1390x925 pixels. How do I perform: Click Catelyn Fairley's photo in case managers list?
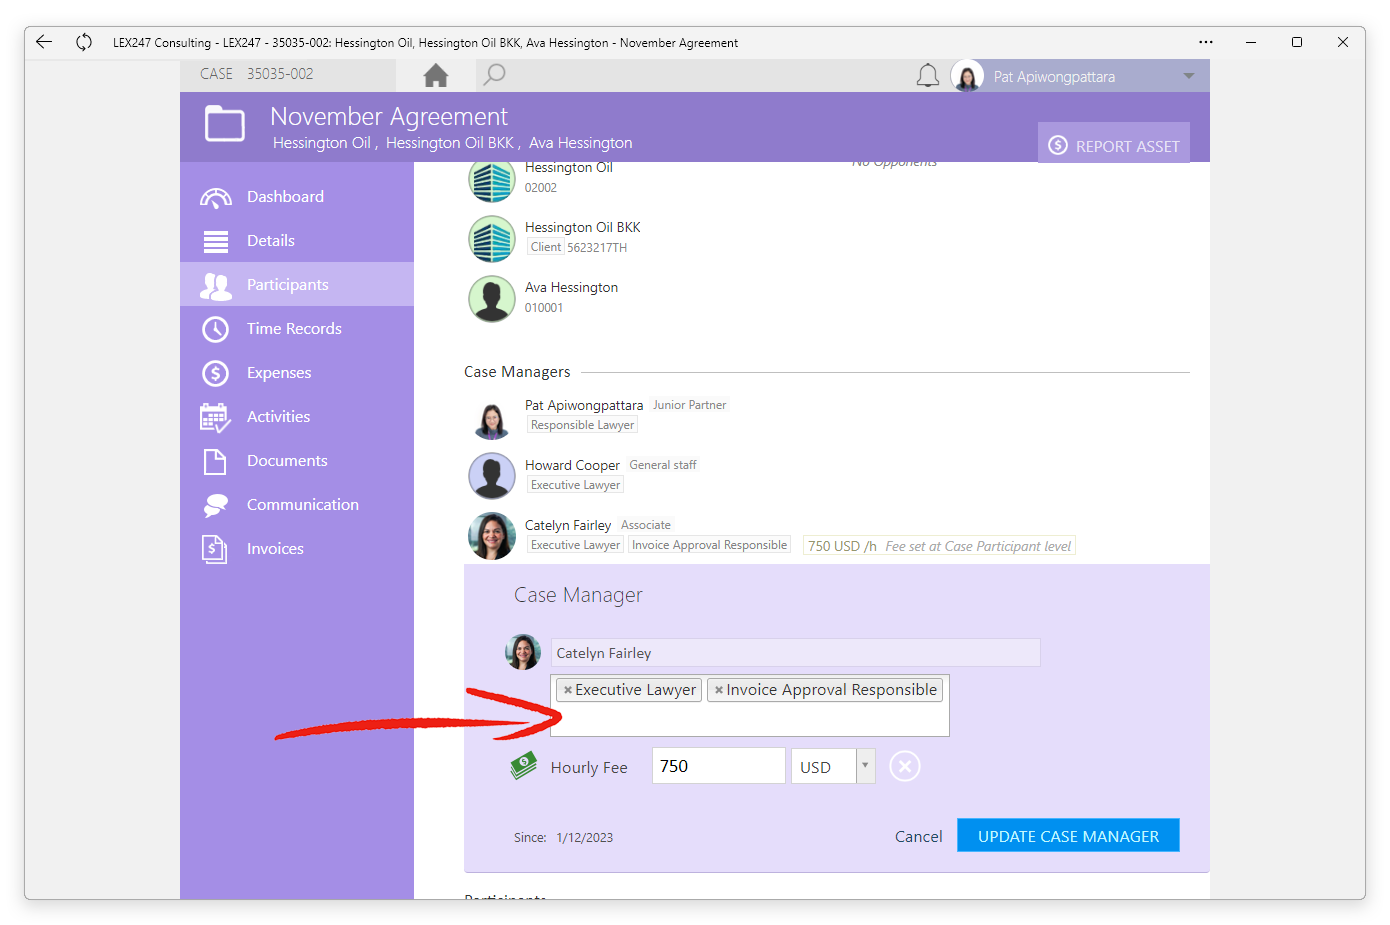(492, 536)
